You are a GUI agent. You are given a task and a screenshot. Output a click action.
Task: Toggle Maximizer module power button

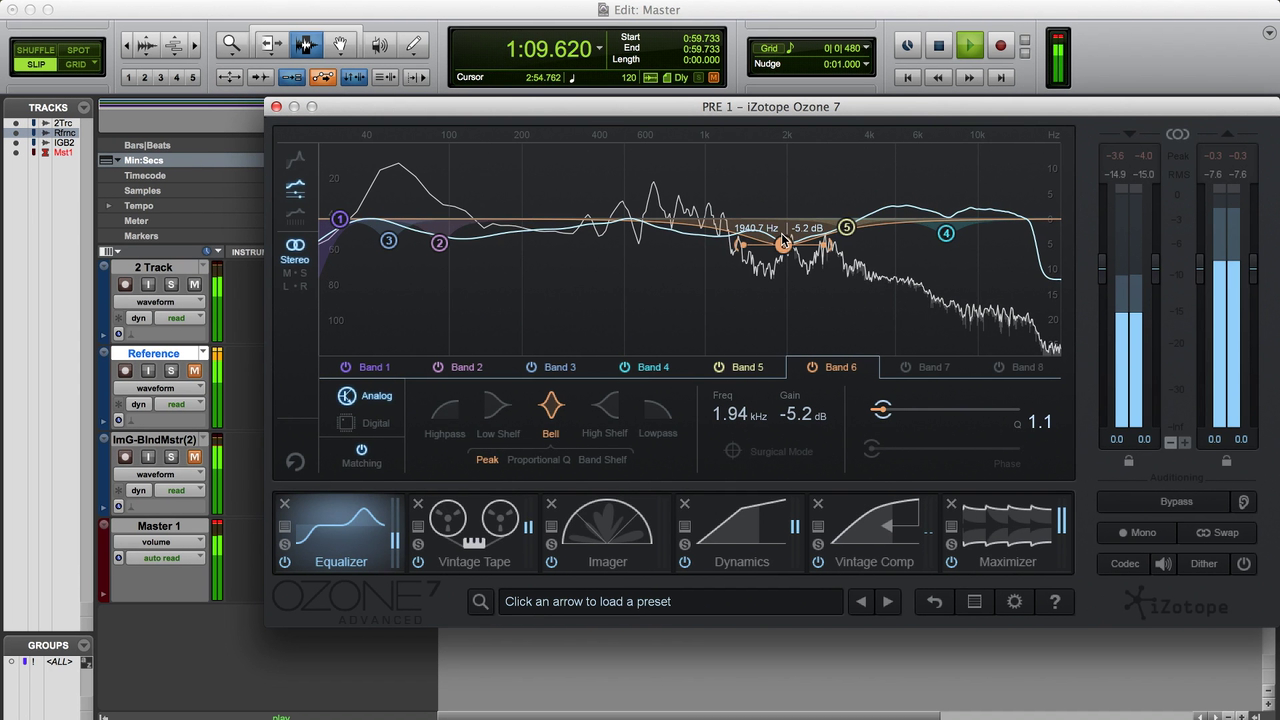coord(951,562)
